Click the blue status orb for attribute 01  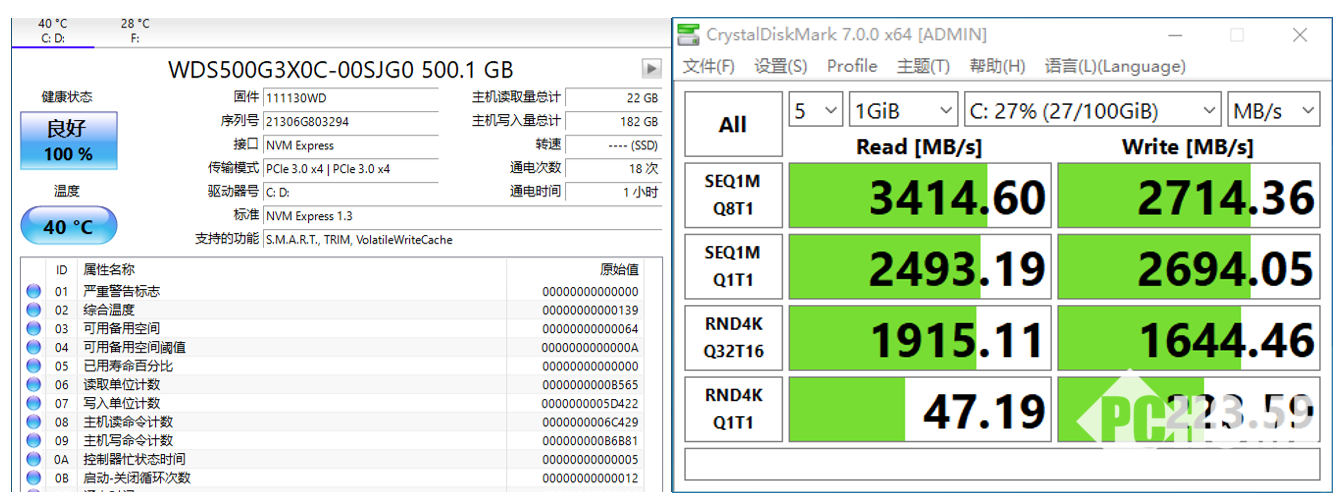click(x=33, y=291)
